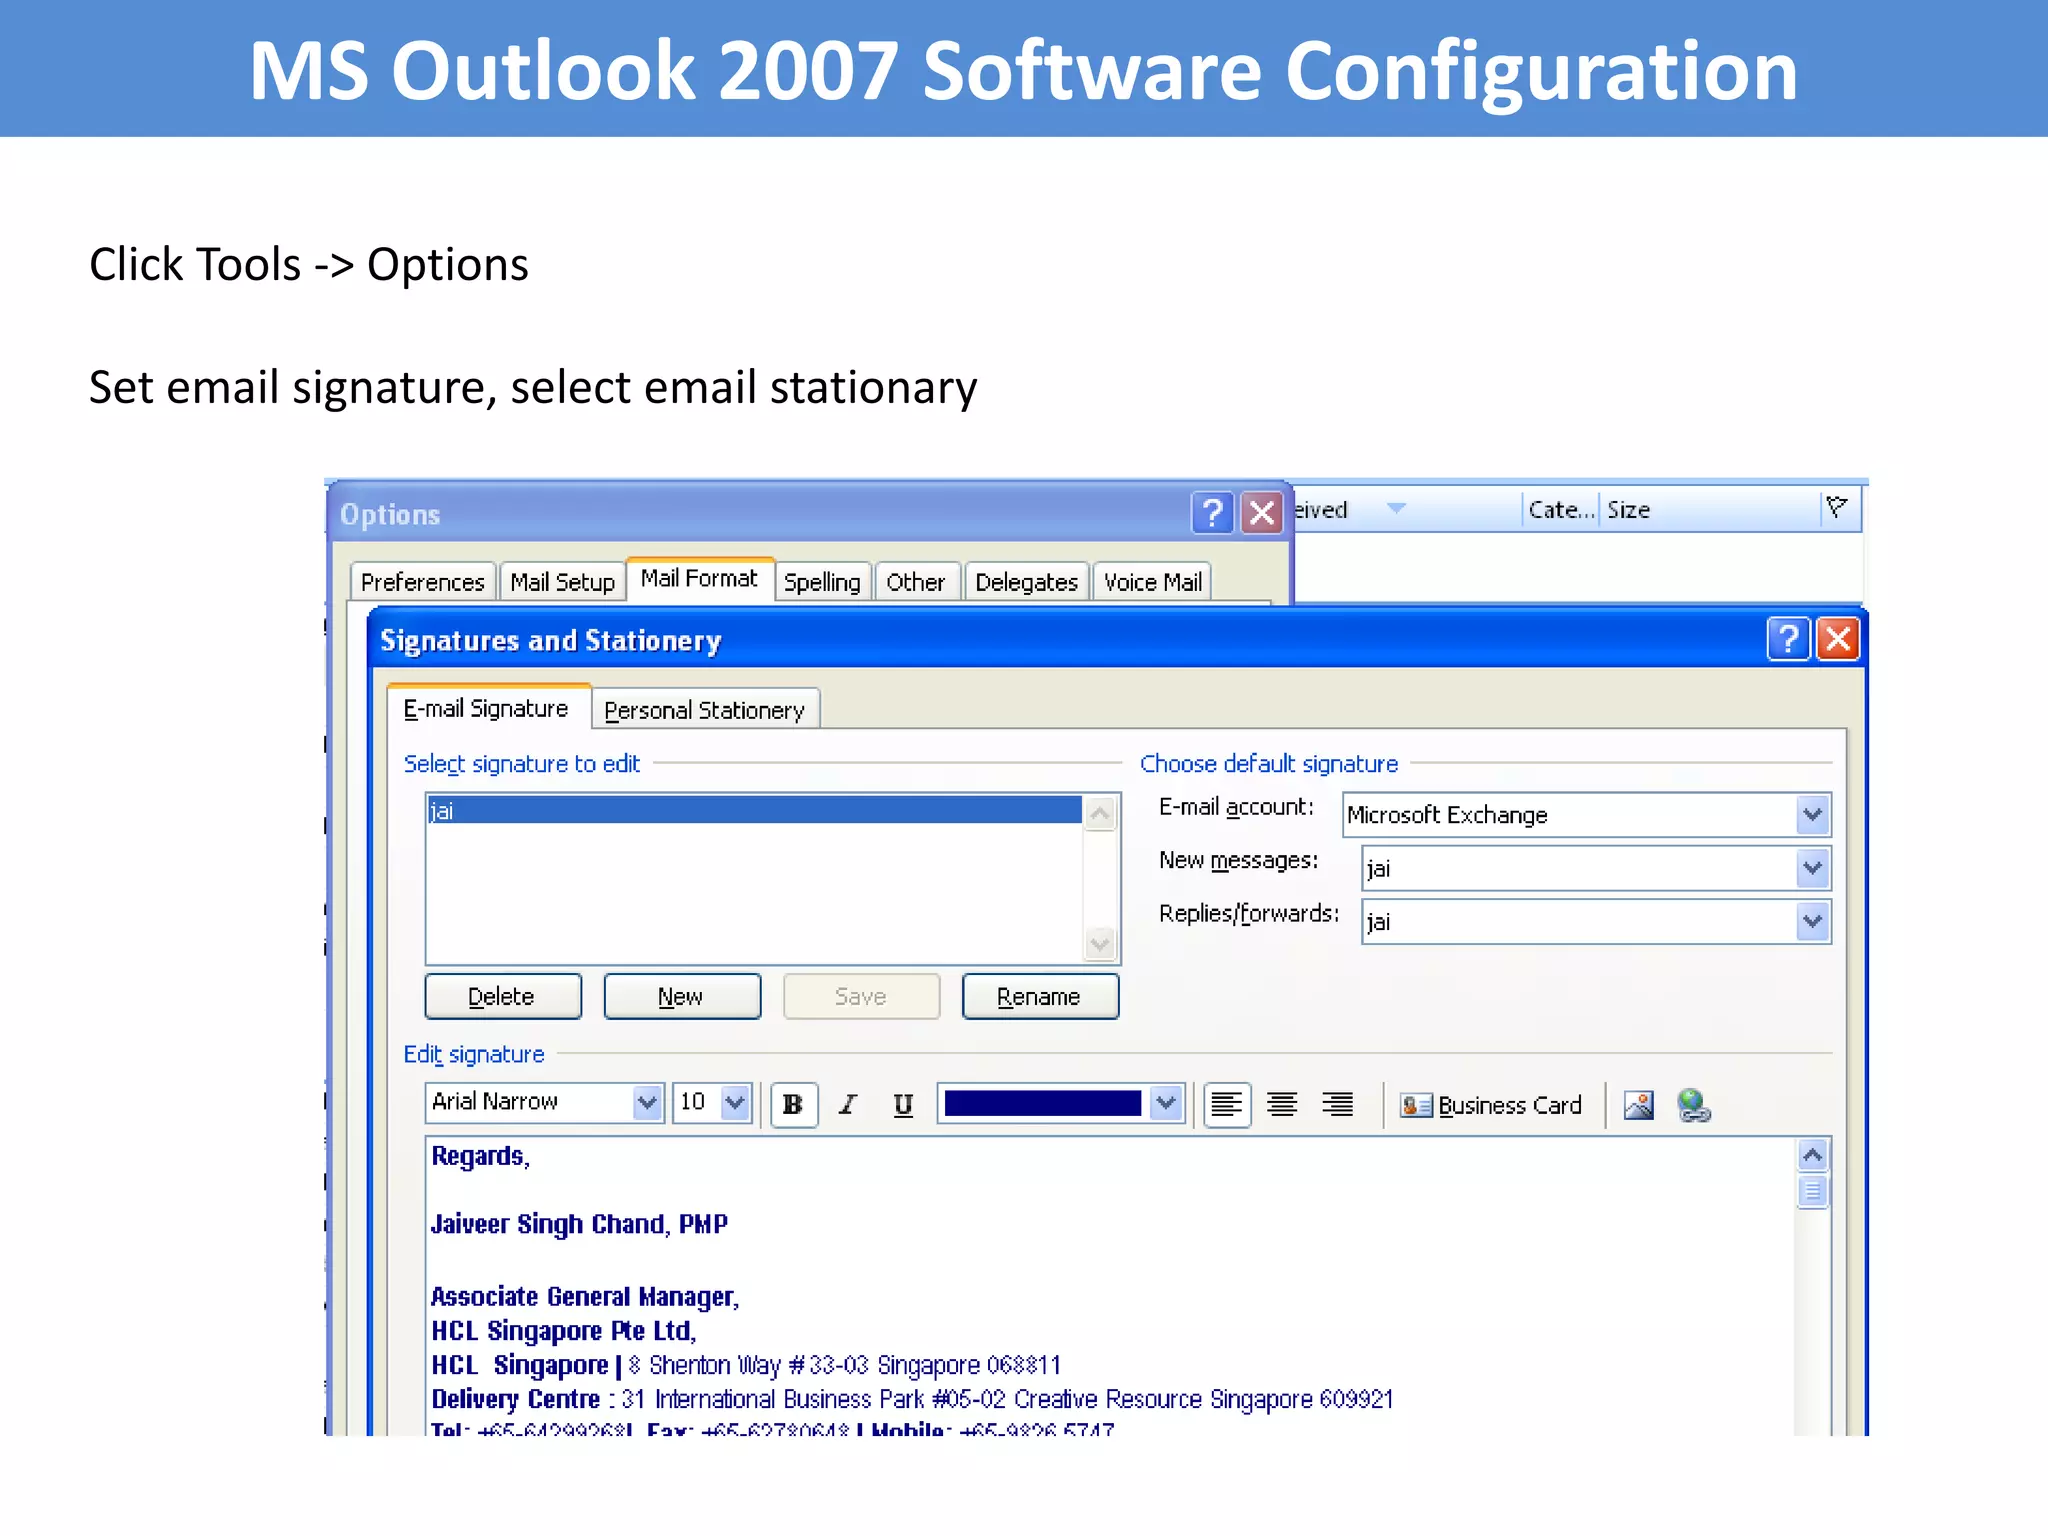Switch to Personal Stationery tab
This screenshot has width=2048, height=1536.
tap(705, 710)
